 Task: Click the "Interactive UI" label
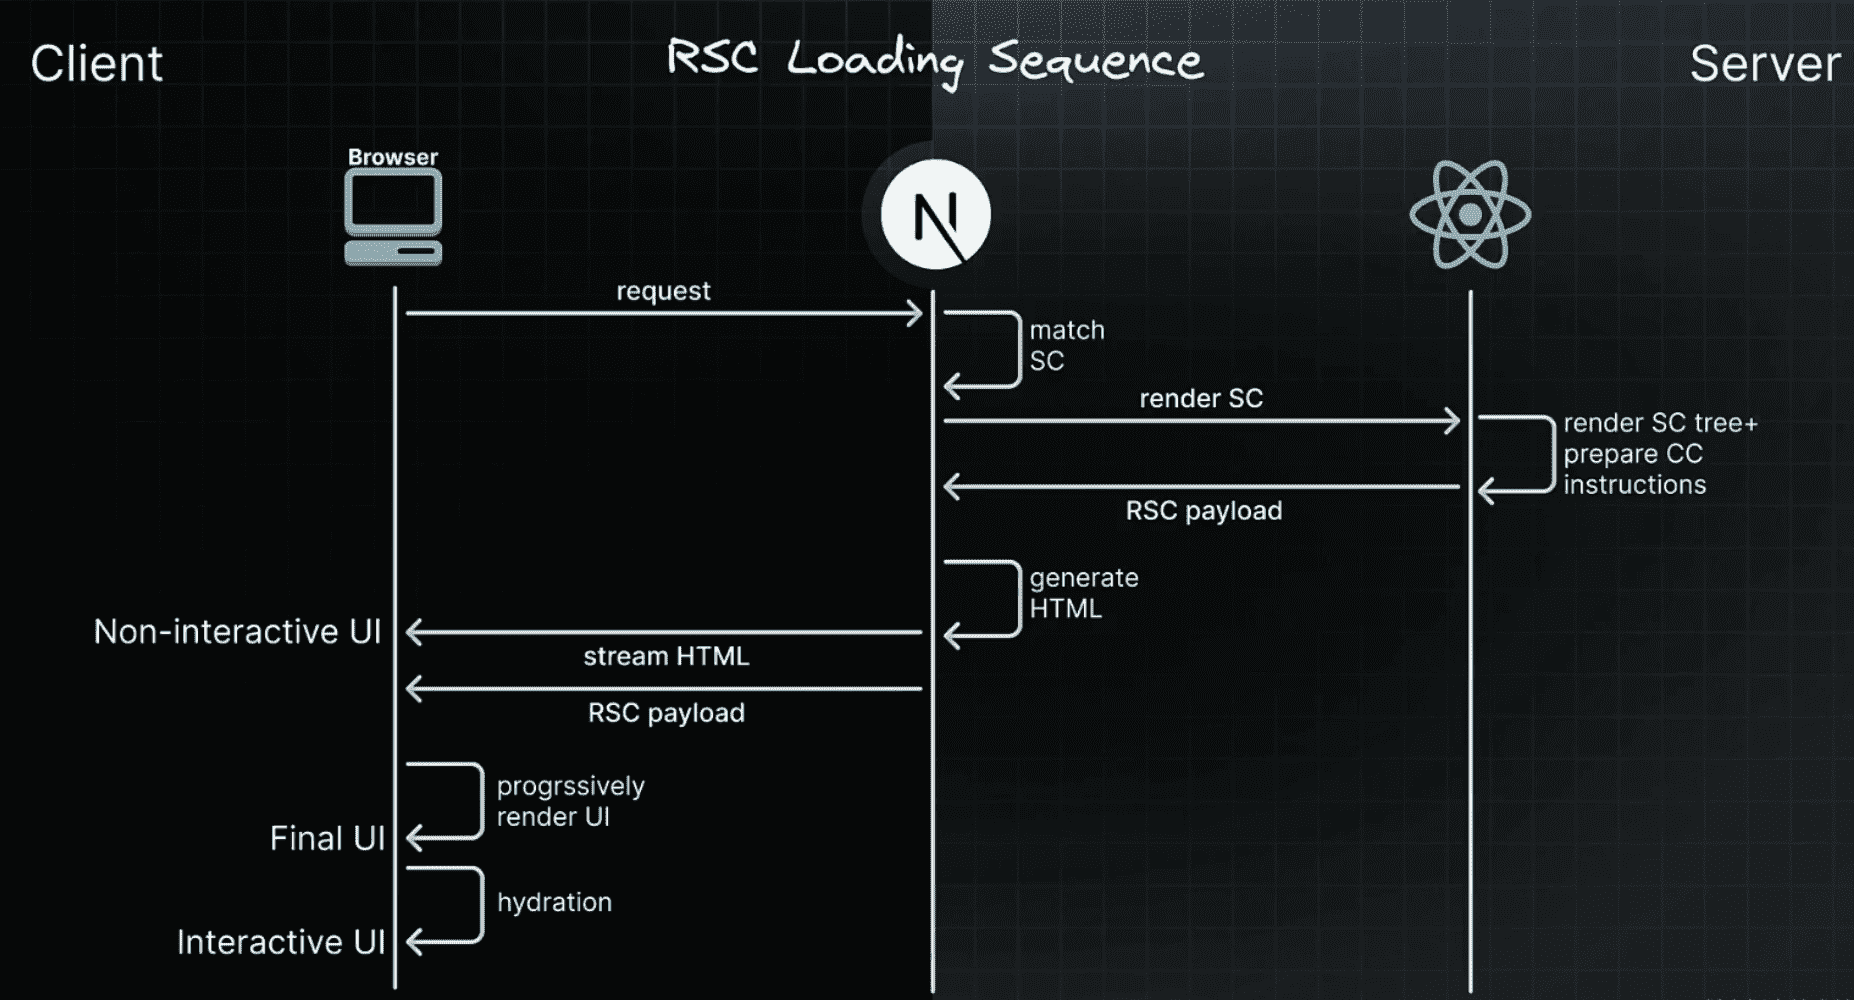(281, 942)
